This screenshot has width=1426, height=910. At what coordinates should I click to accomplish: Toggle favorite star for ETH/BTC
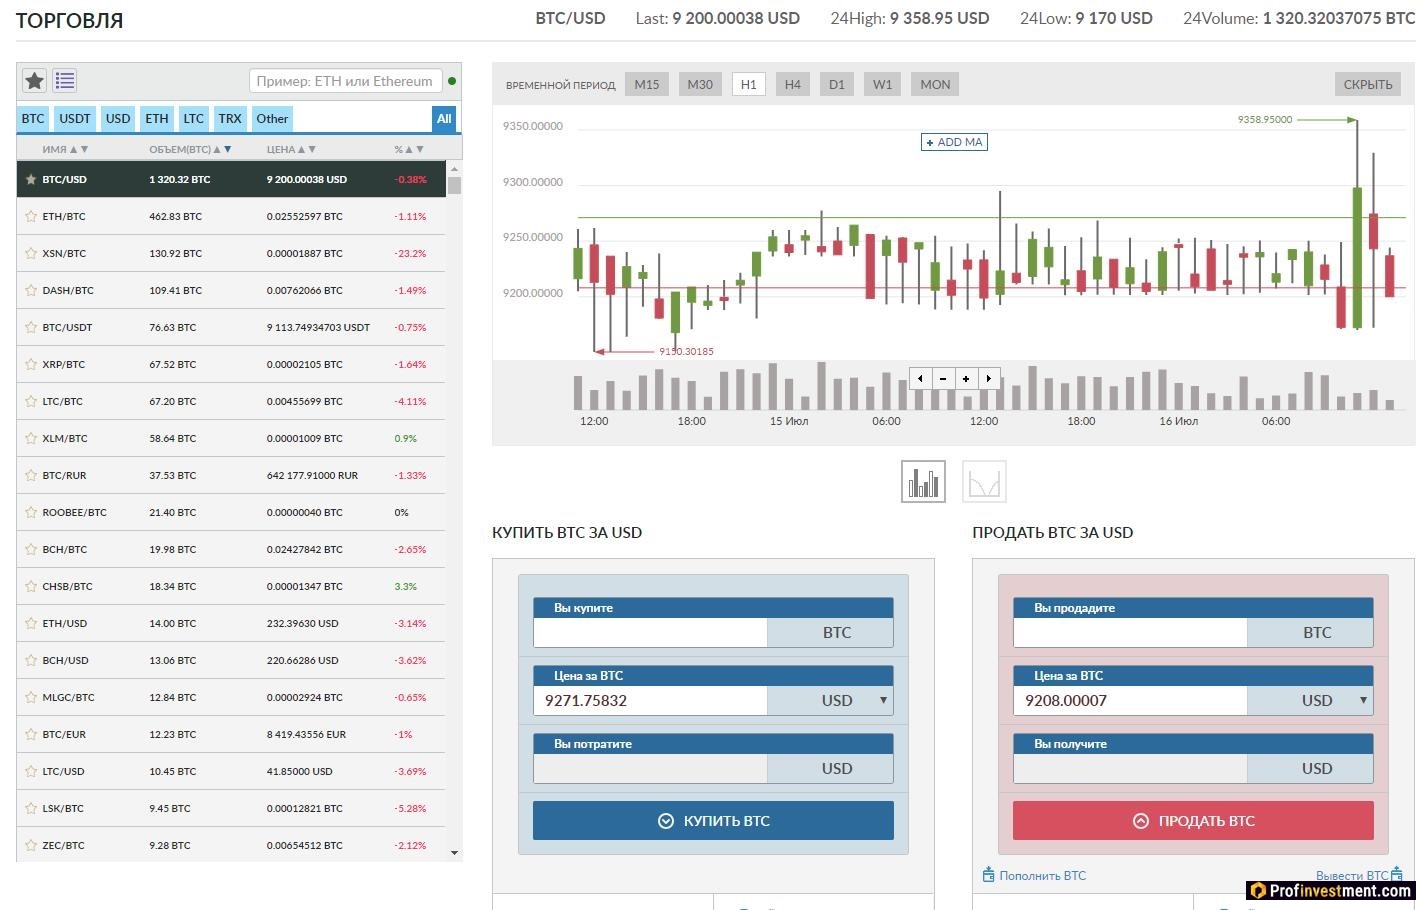[x=31, y=216]
